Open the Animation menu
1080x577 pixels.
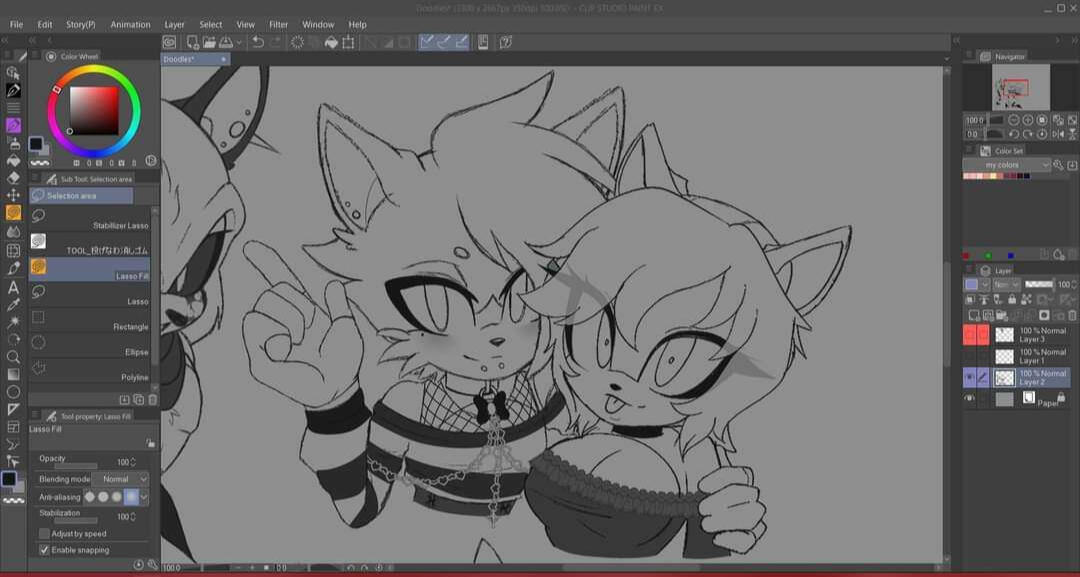pyautogui.click(x=130, y=24)
